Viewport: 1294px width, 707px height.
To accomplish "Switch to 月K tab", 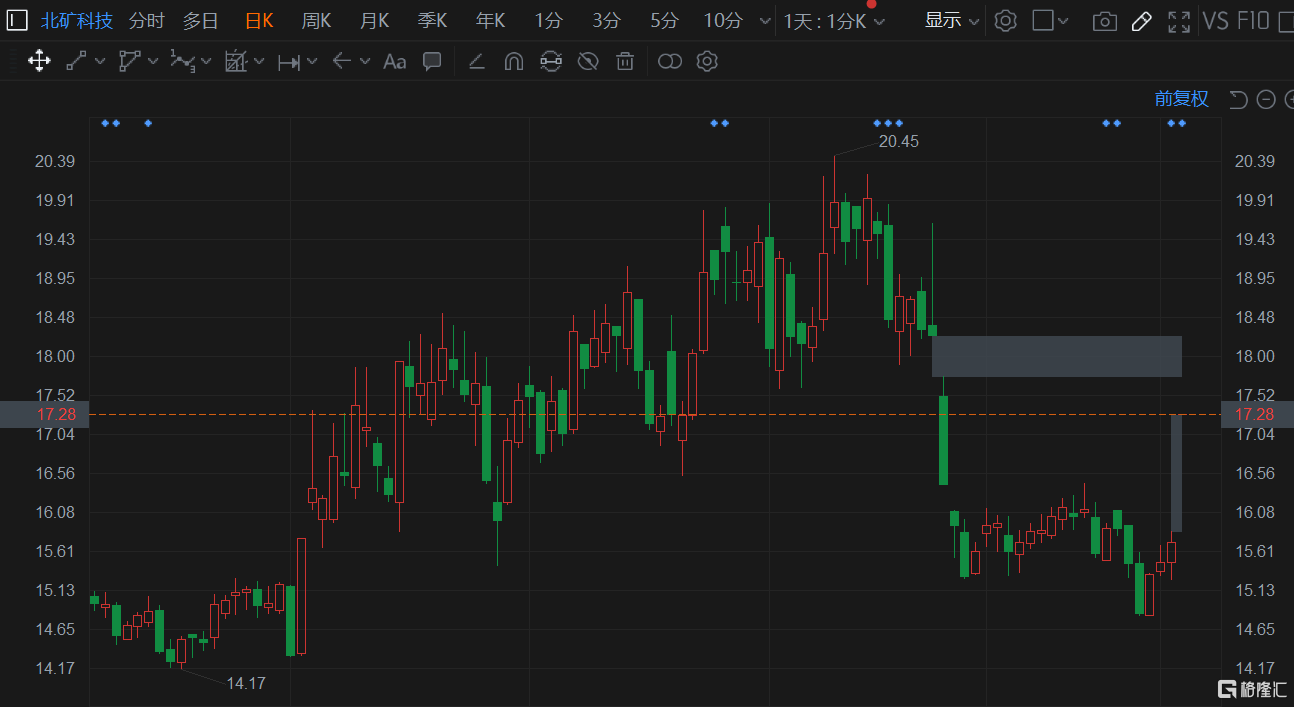I will click(374, 21).
